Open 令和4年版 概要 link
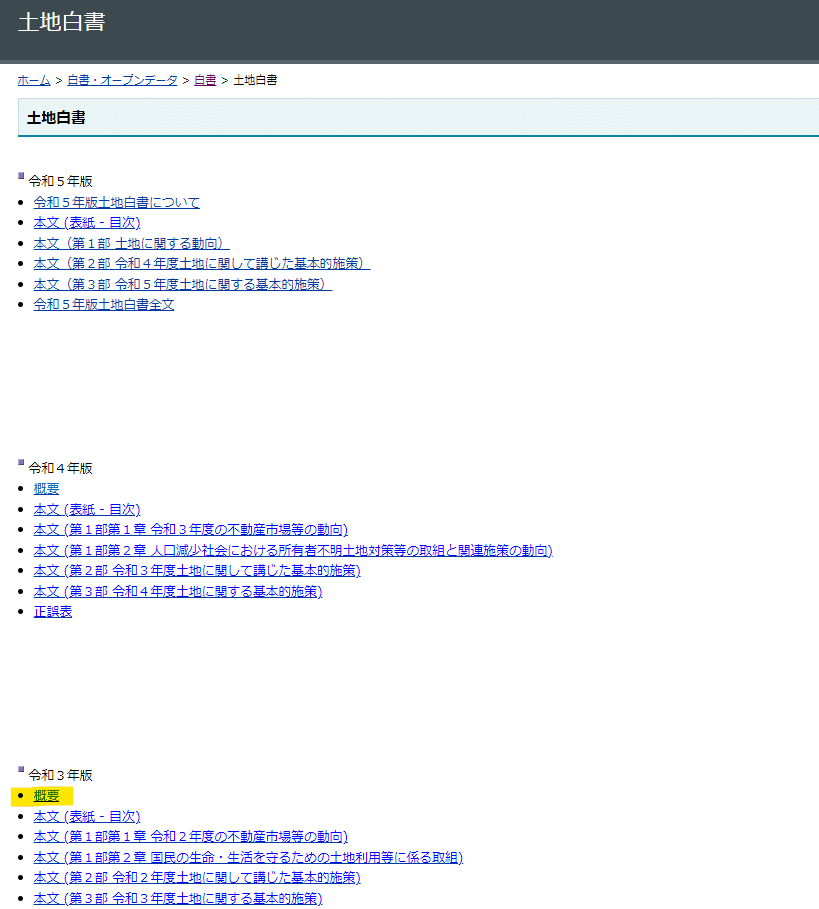 [46, 489]
